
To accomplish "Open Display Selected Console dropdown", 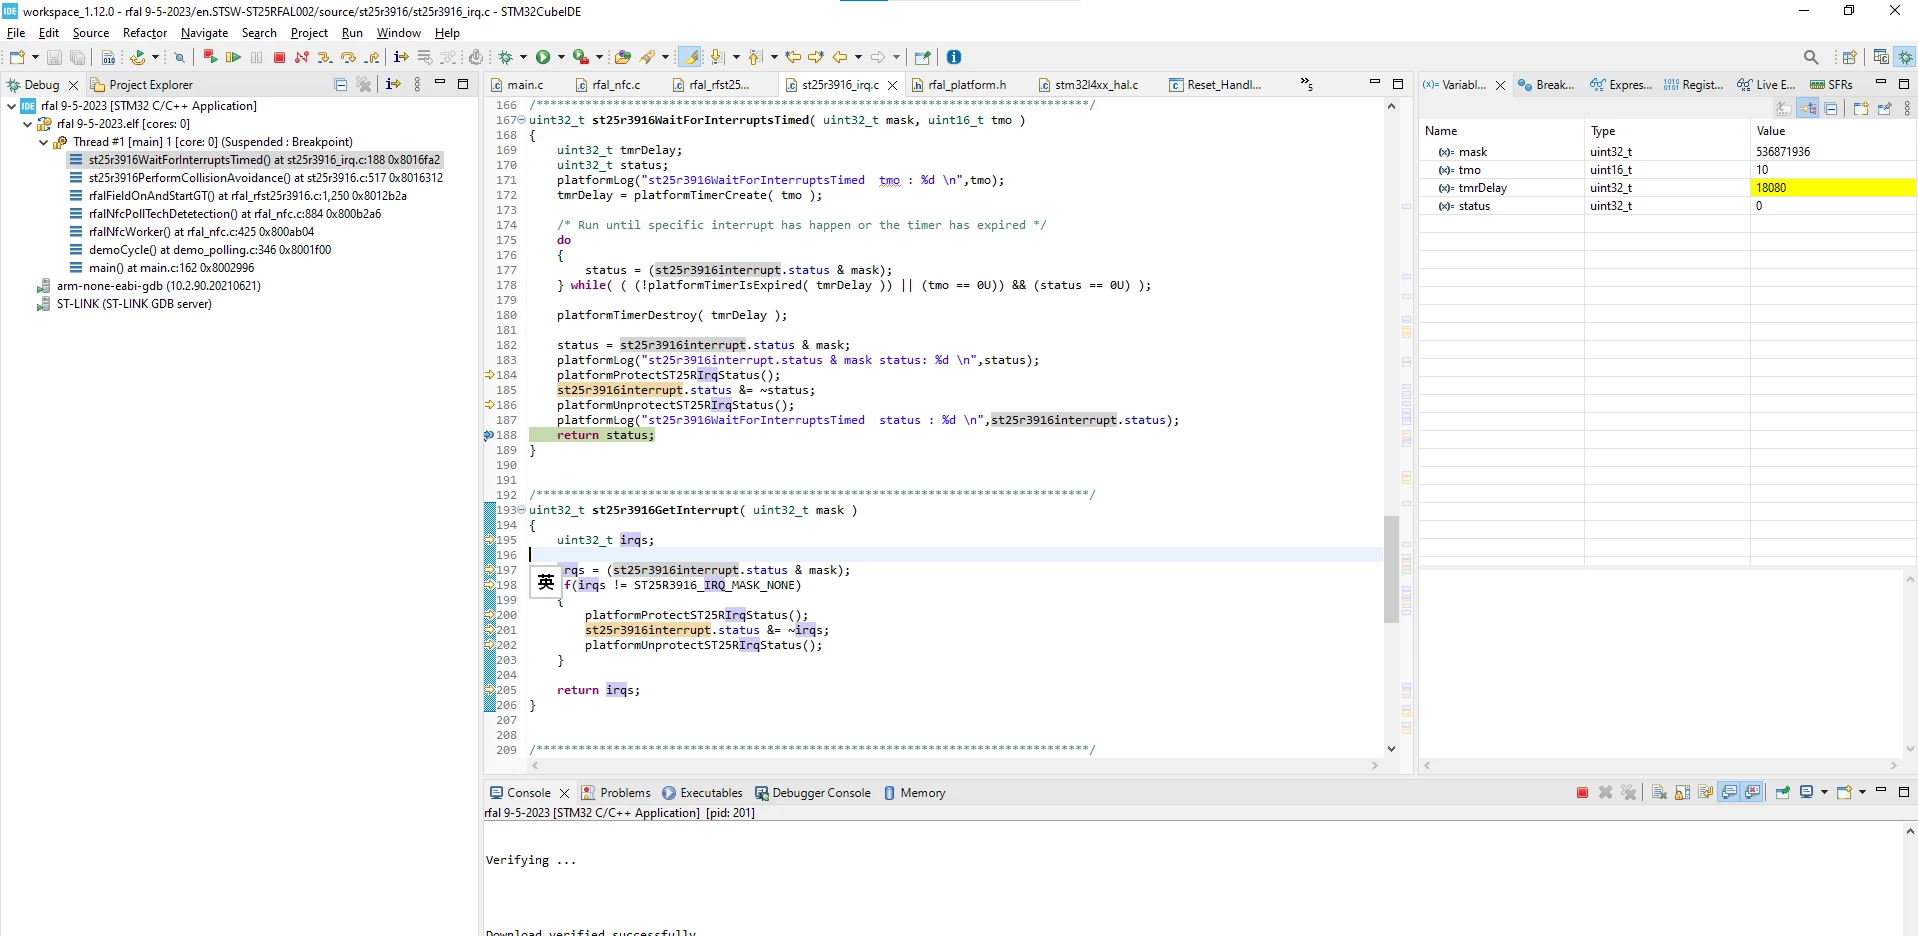I will tap(1824, 792).
